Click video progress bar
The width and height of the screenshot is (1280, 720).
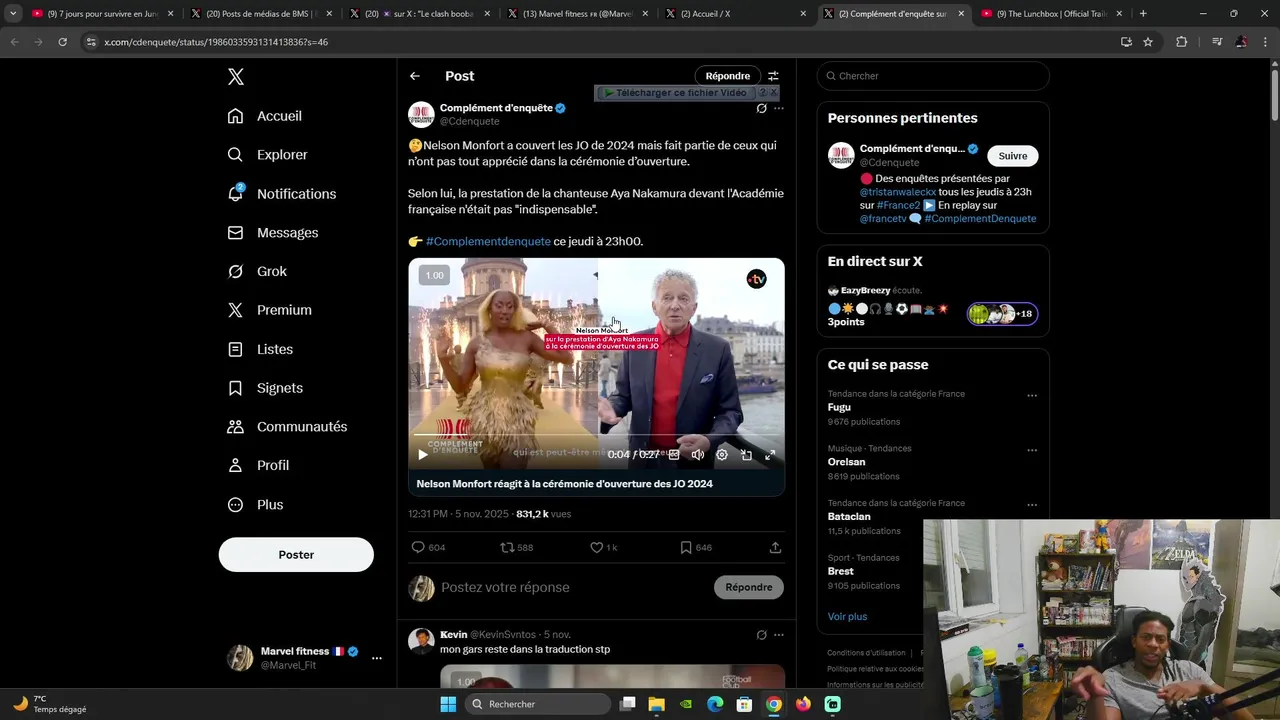pos(596,436)
